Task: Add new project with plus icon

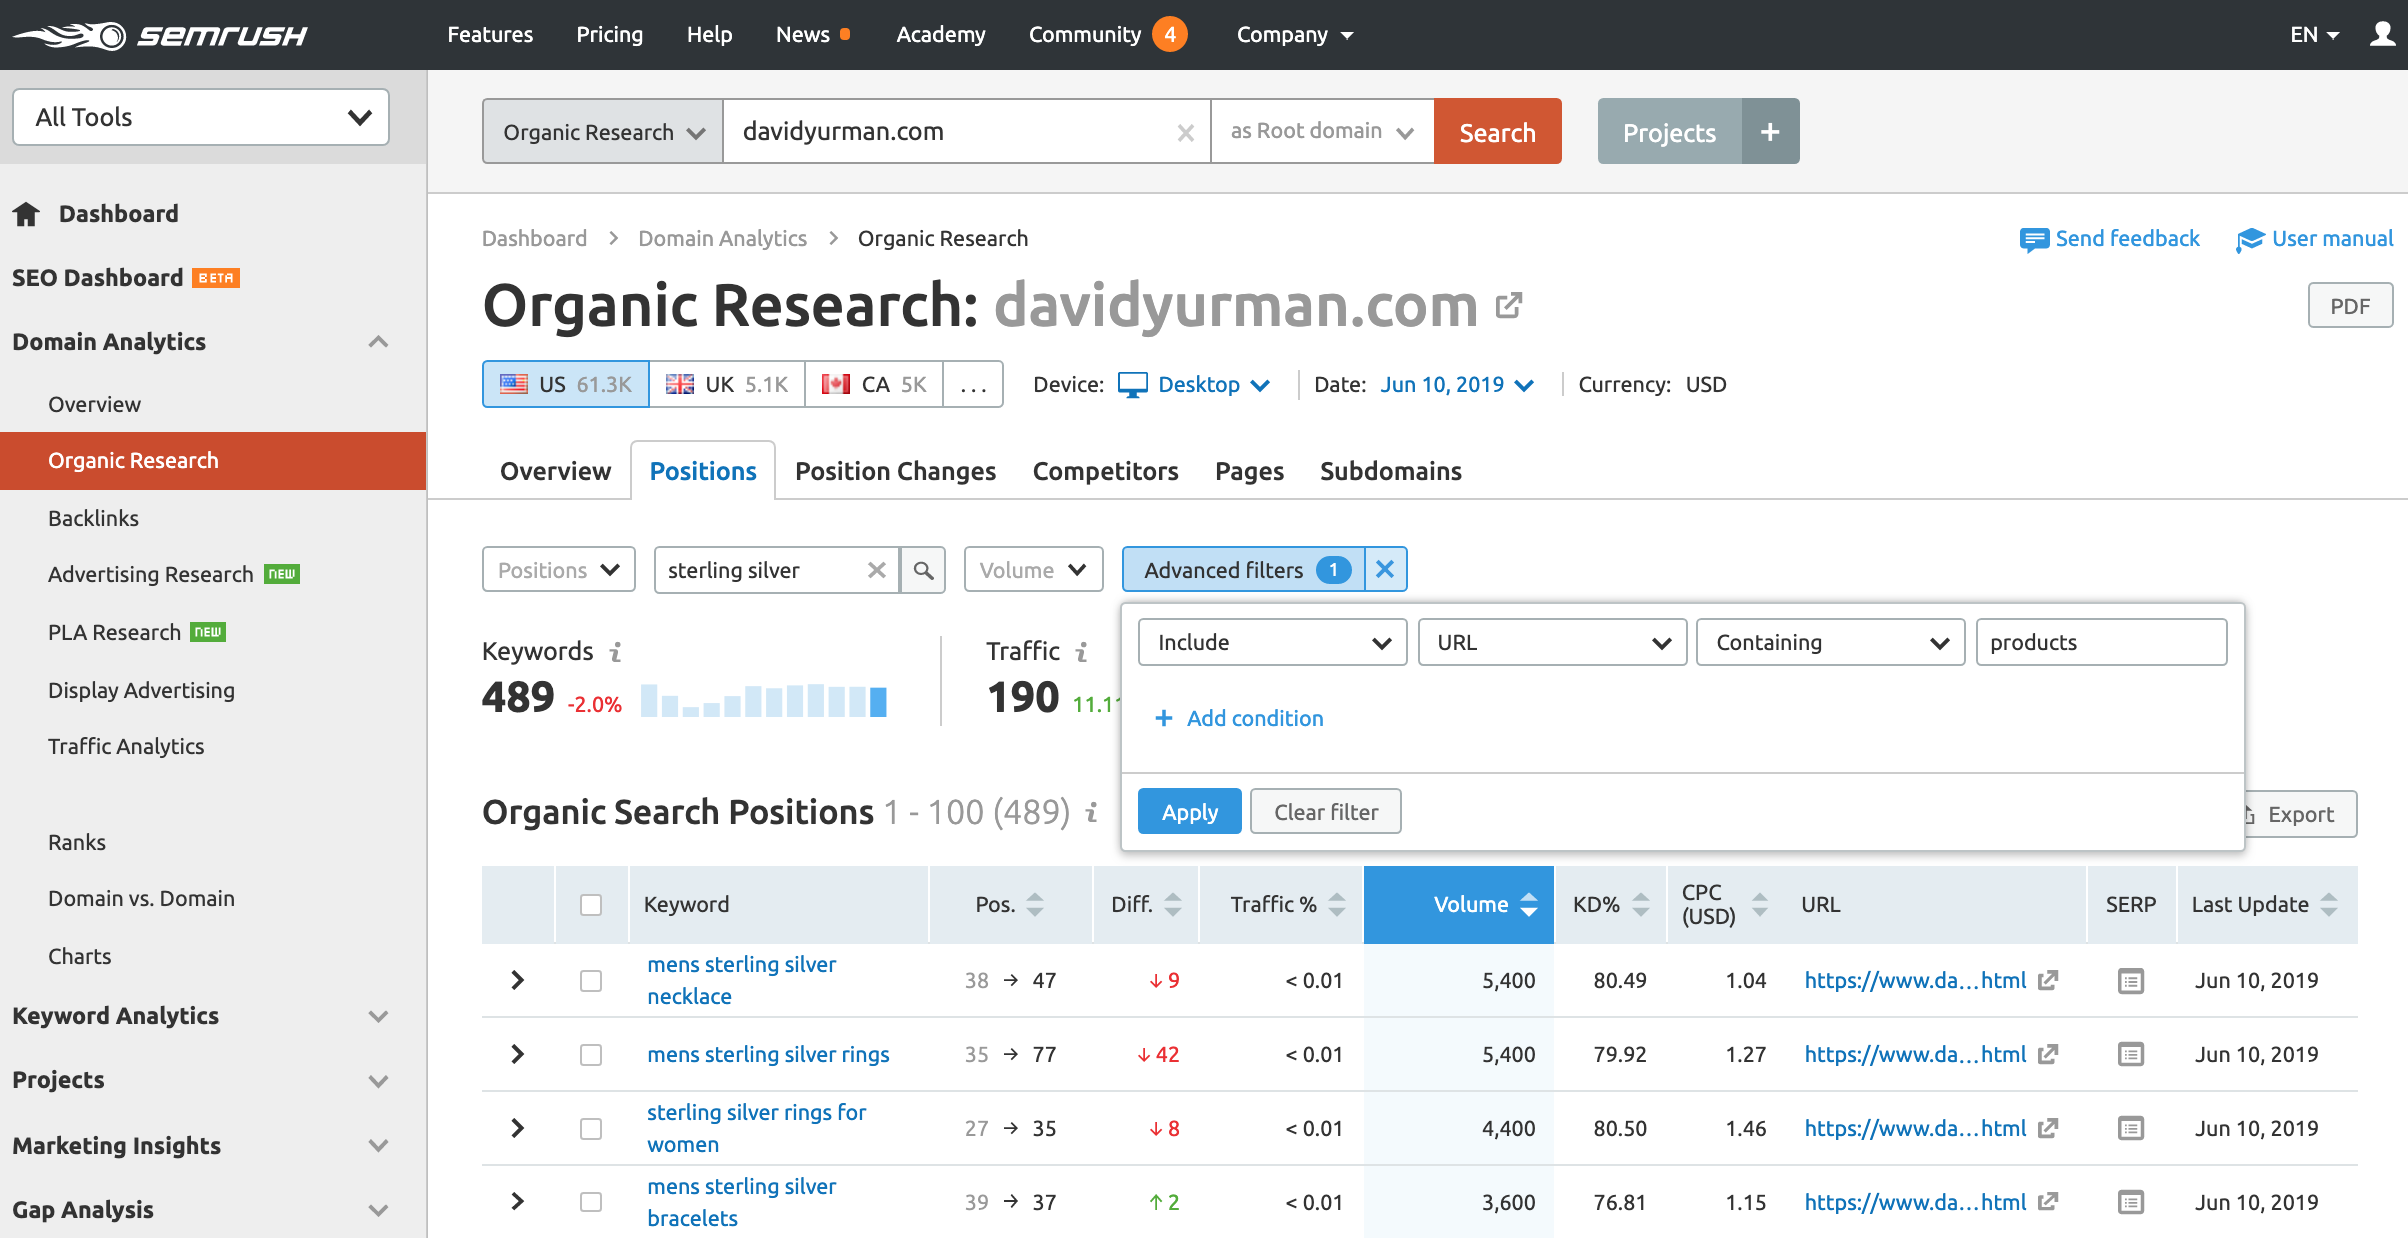Action: click(x=1770, y=132)
